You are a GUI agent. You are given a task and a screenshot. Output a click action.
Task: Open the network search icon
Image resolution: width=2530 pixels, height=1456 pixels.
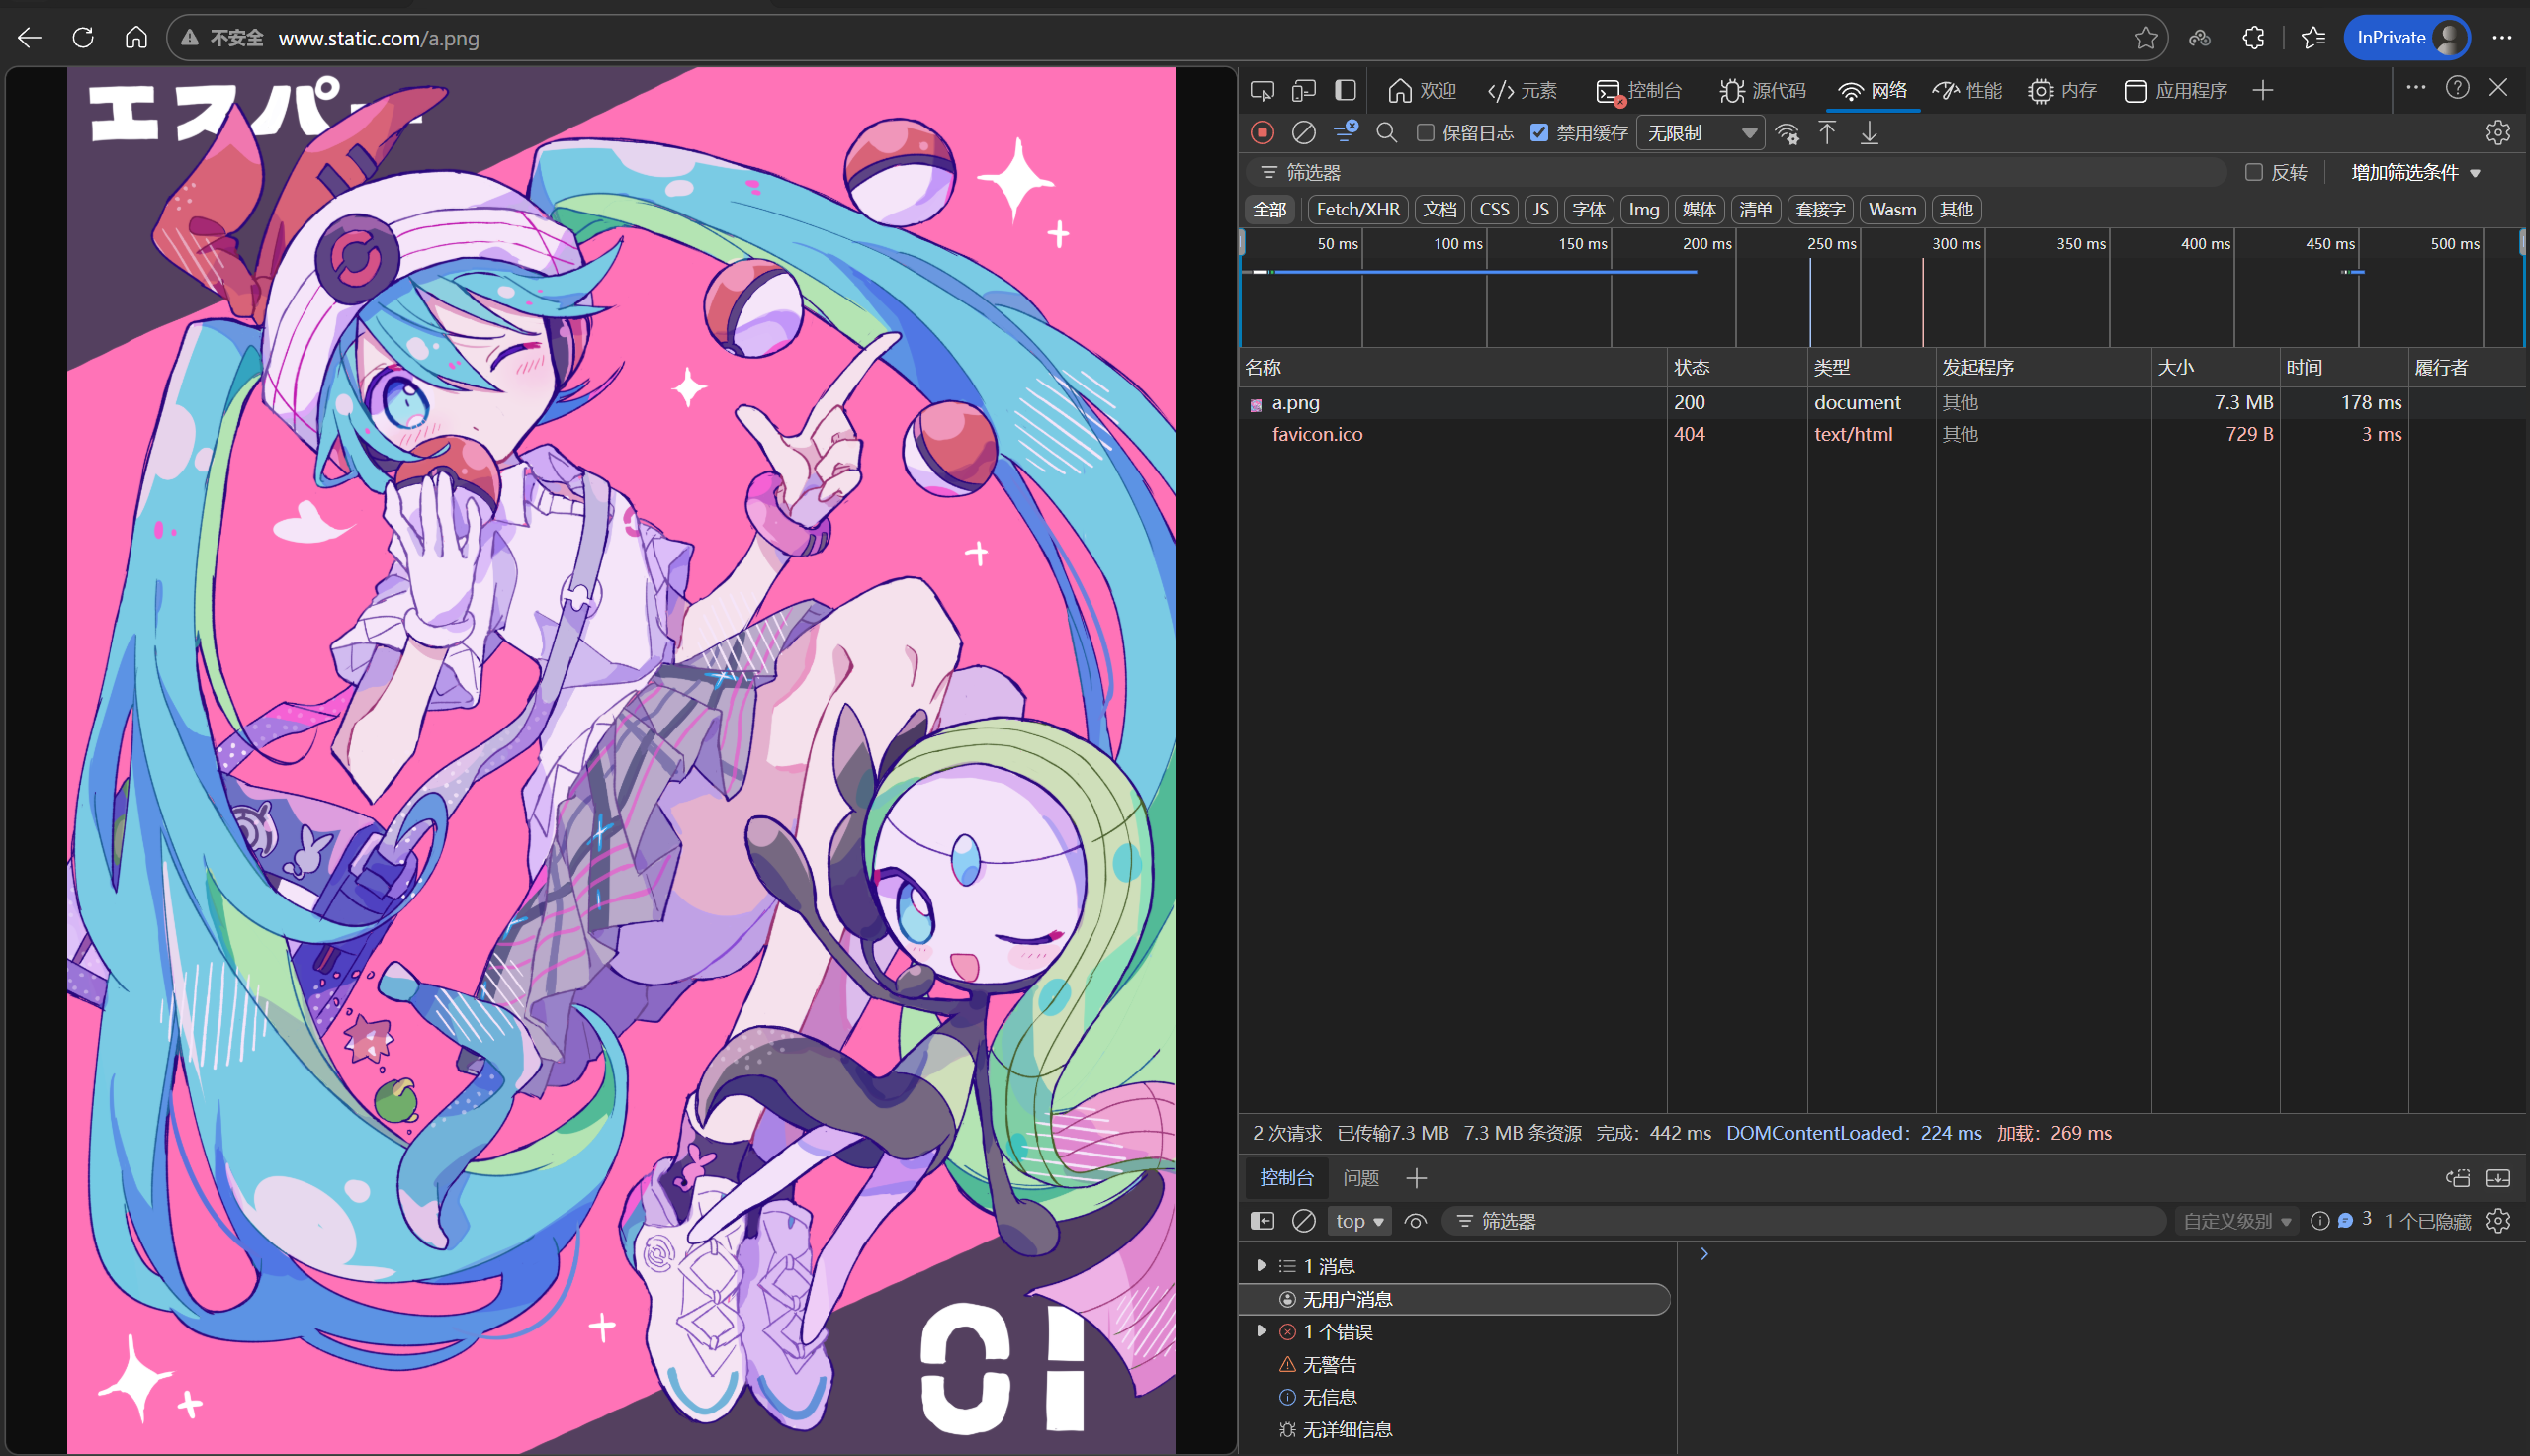[x=1386, y=133]
